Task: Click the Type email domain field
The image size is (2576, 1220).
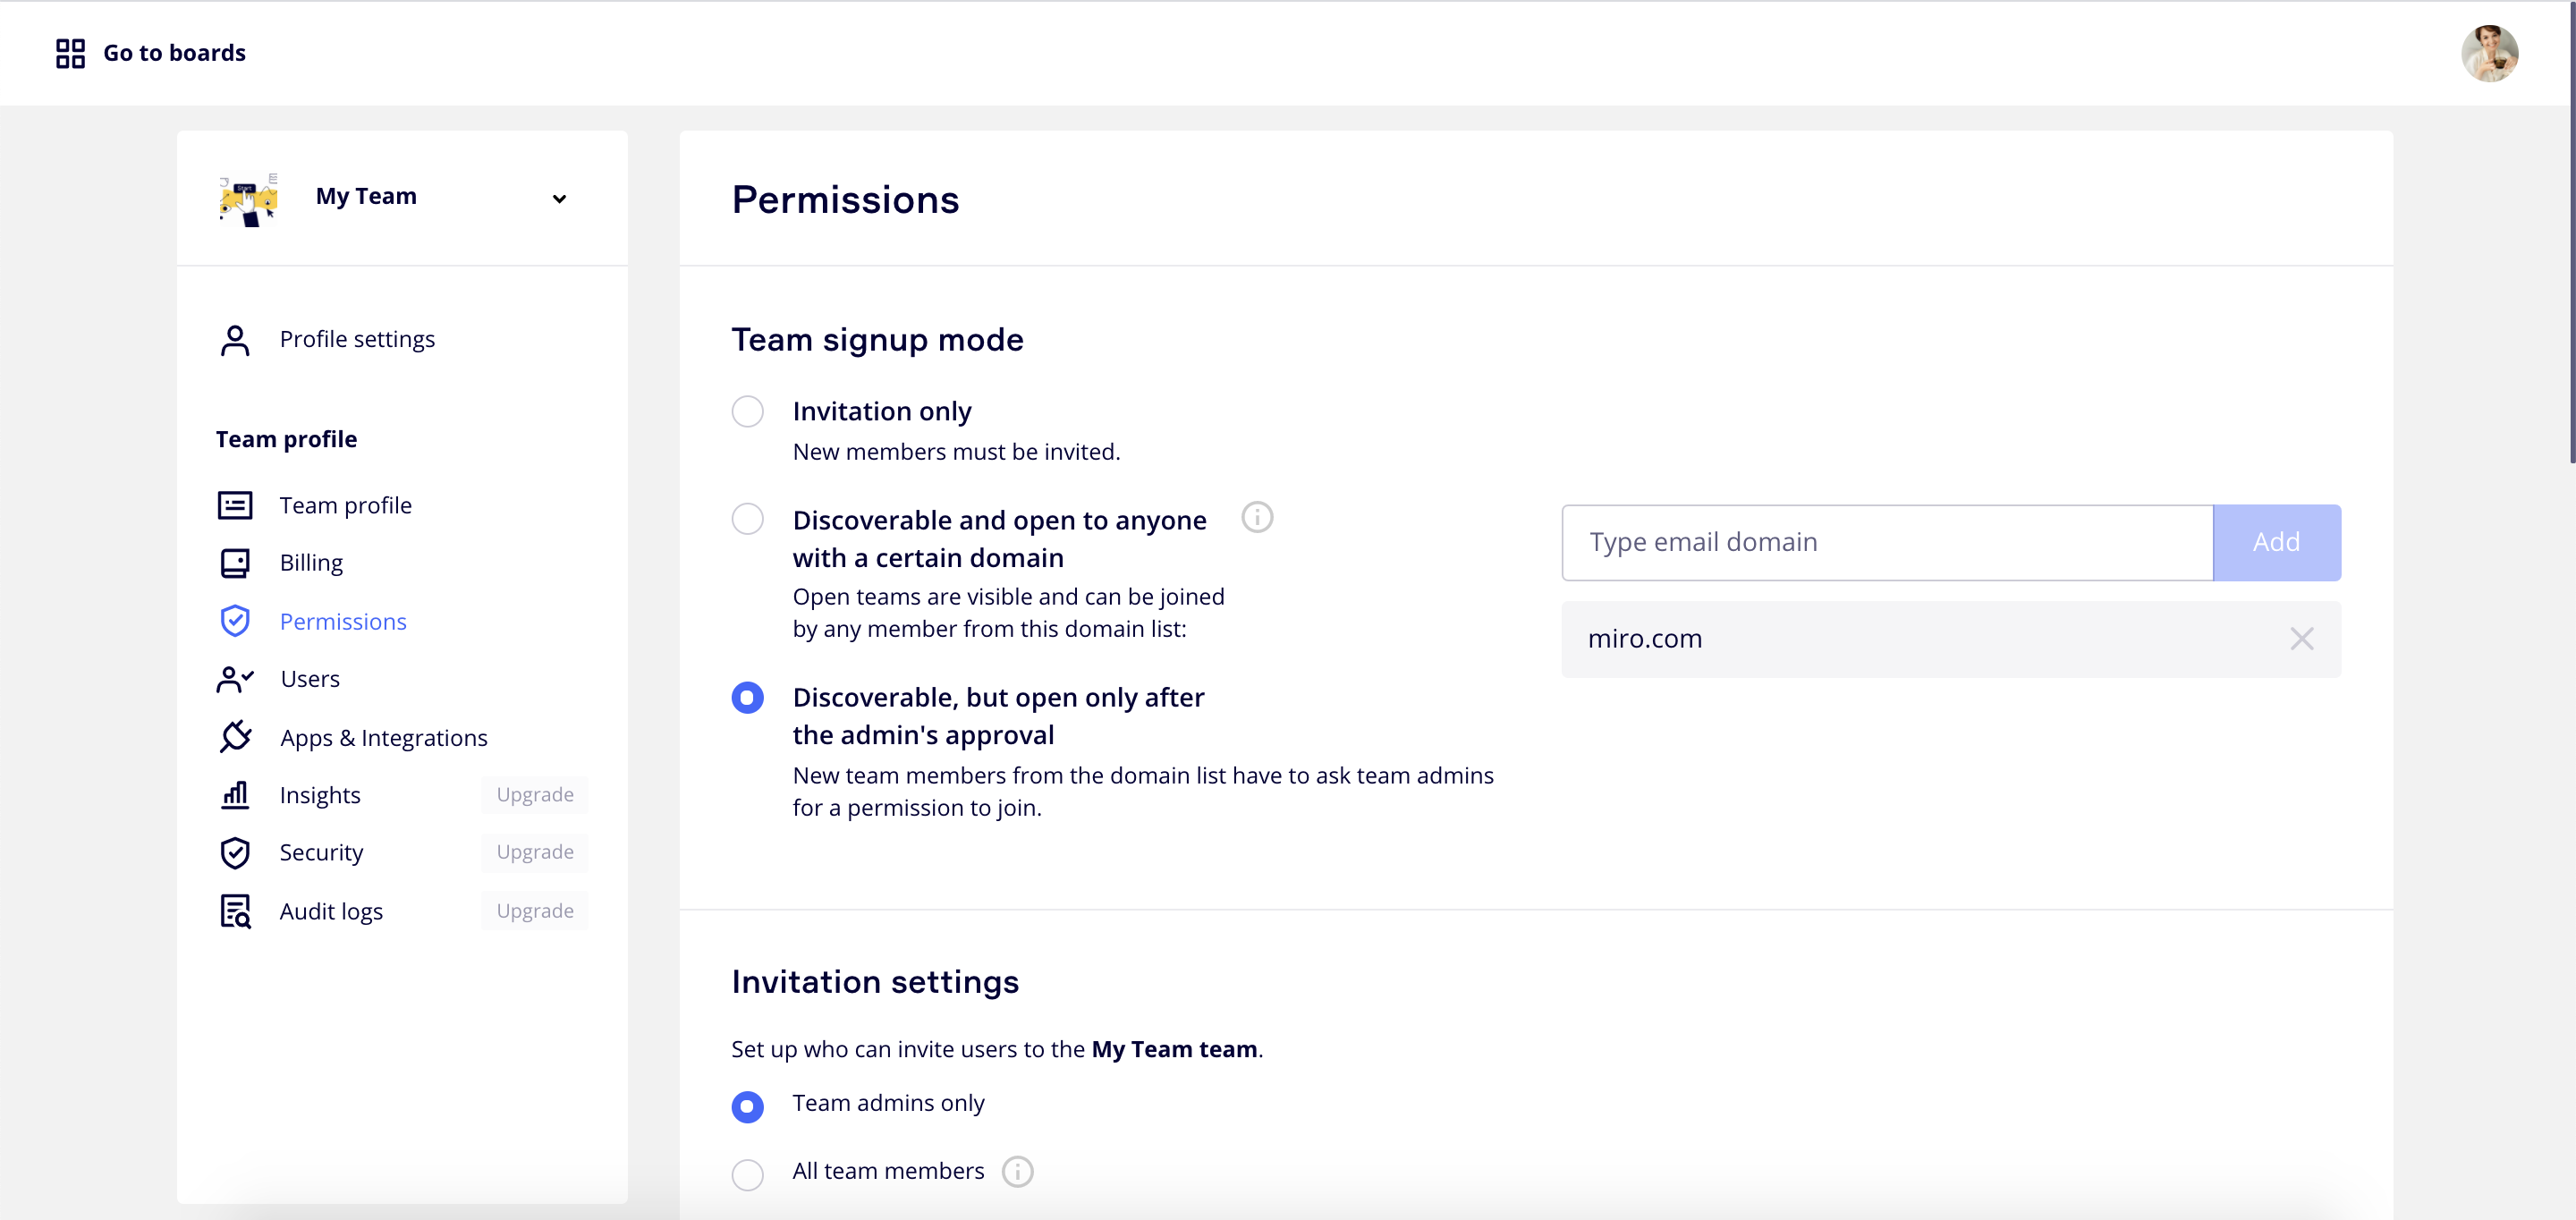Action: (x=1886, y=542)
